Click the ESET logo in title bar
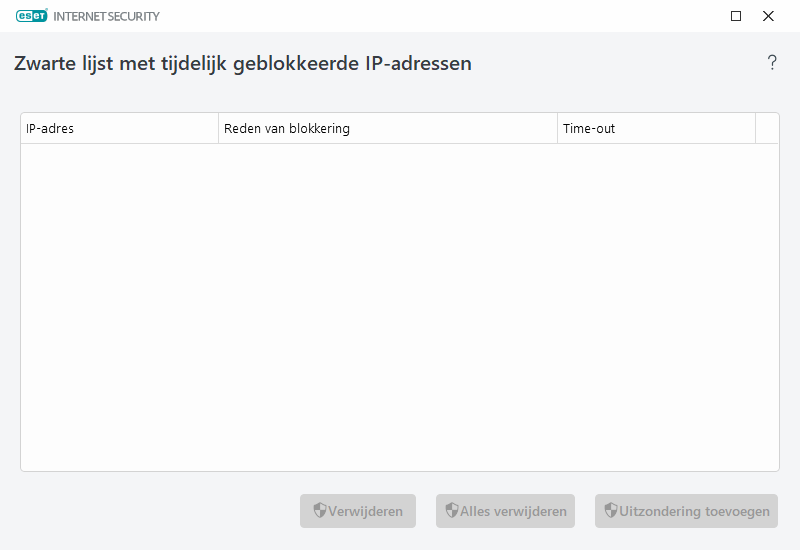 point(32,16)
